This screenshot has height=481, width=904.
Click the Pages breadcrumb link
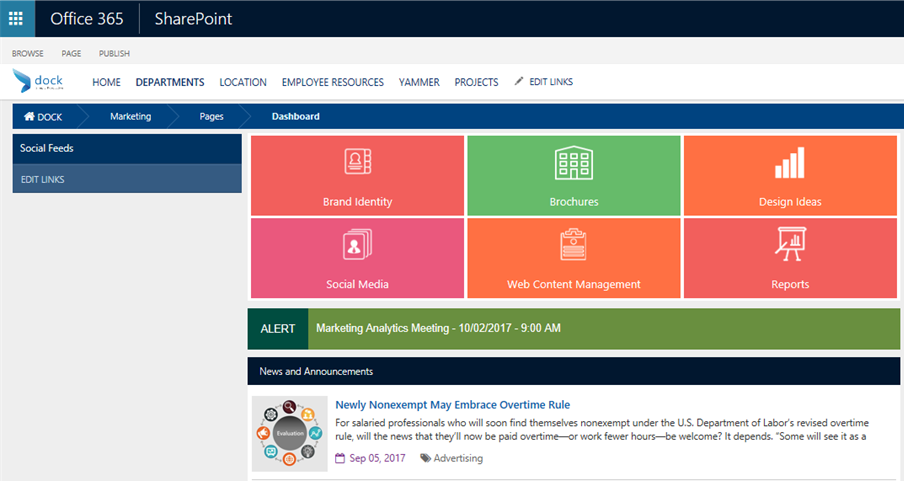[212, 117]
